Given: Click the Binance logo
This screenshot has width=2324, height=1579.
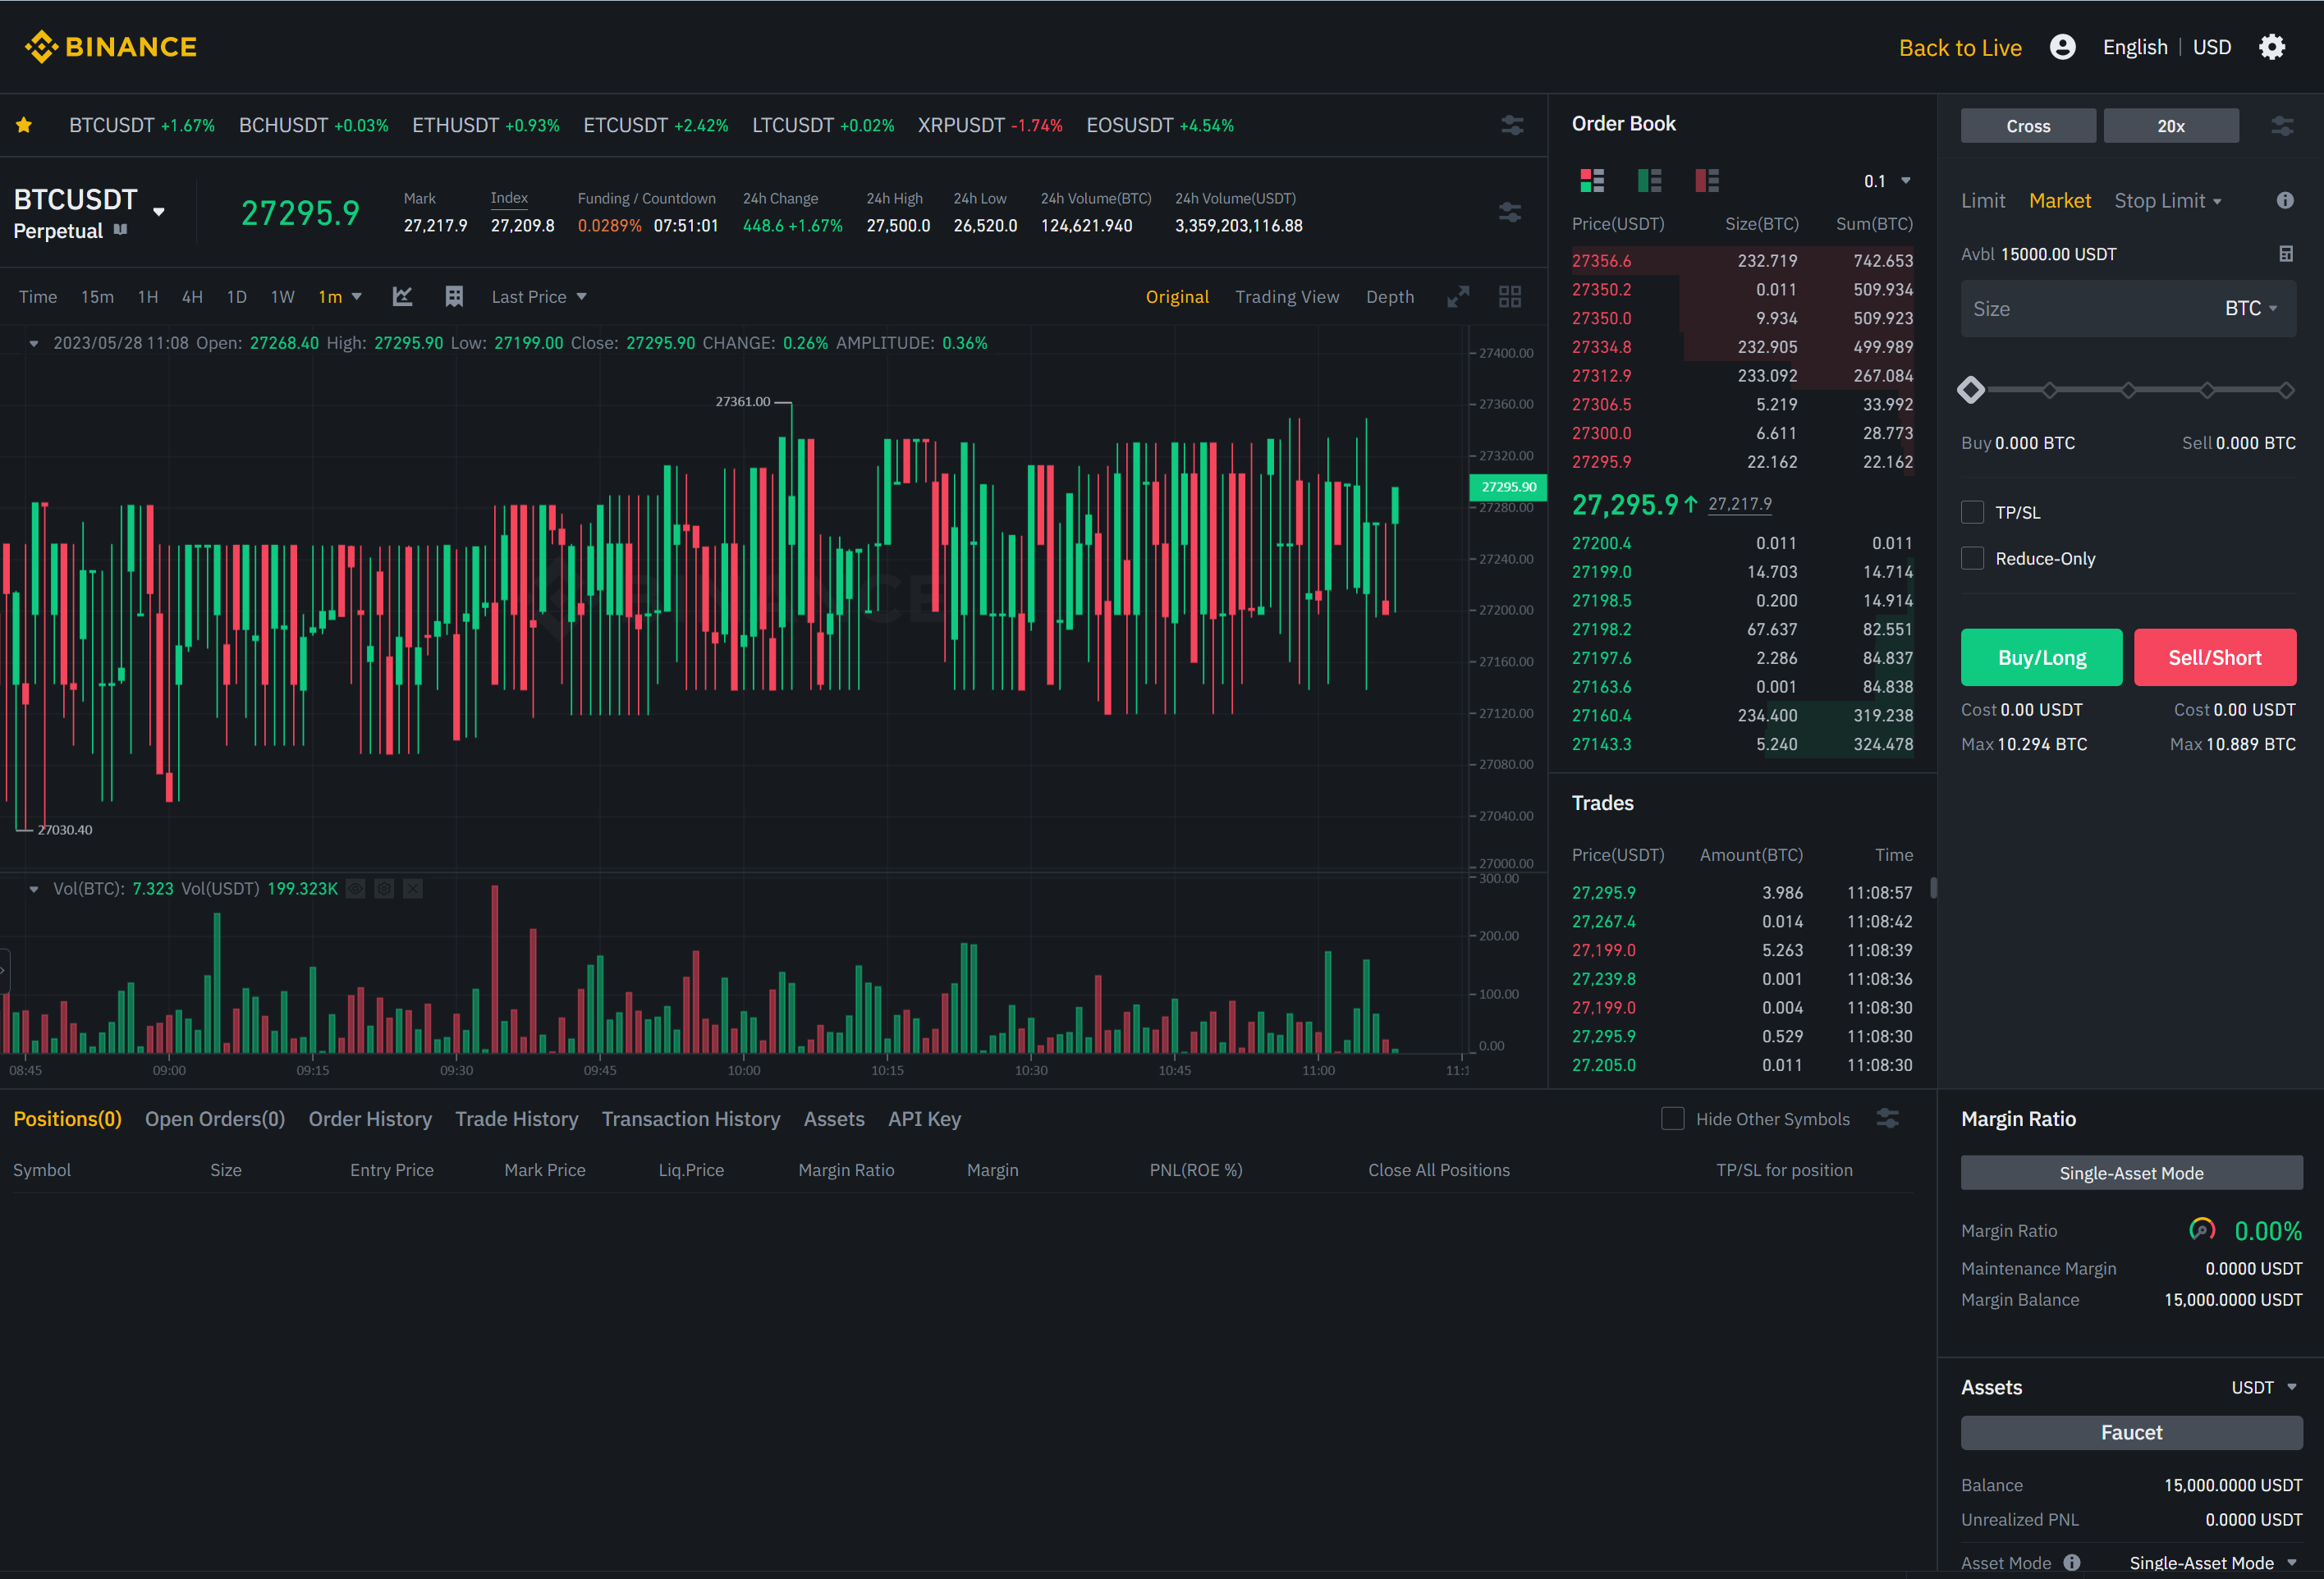Looking at the screenshot, I should [x=111, y=46].
